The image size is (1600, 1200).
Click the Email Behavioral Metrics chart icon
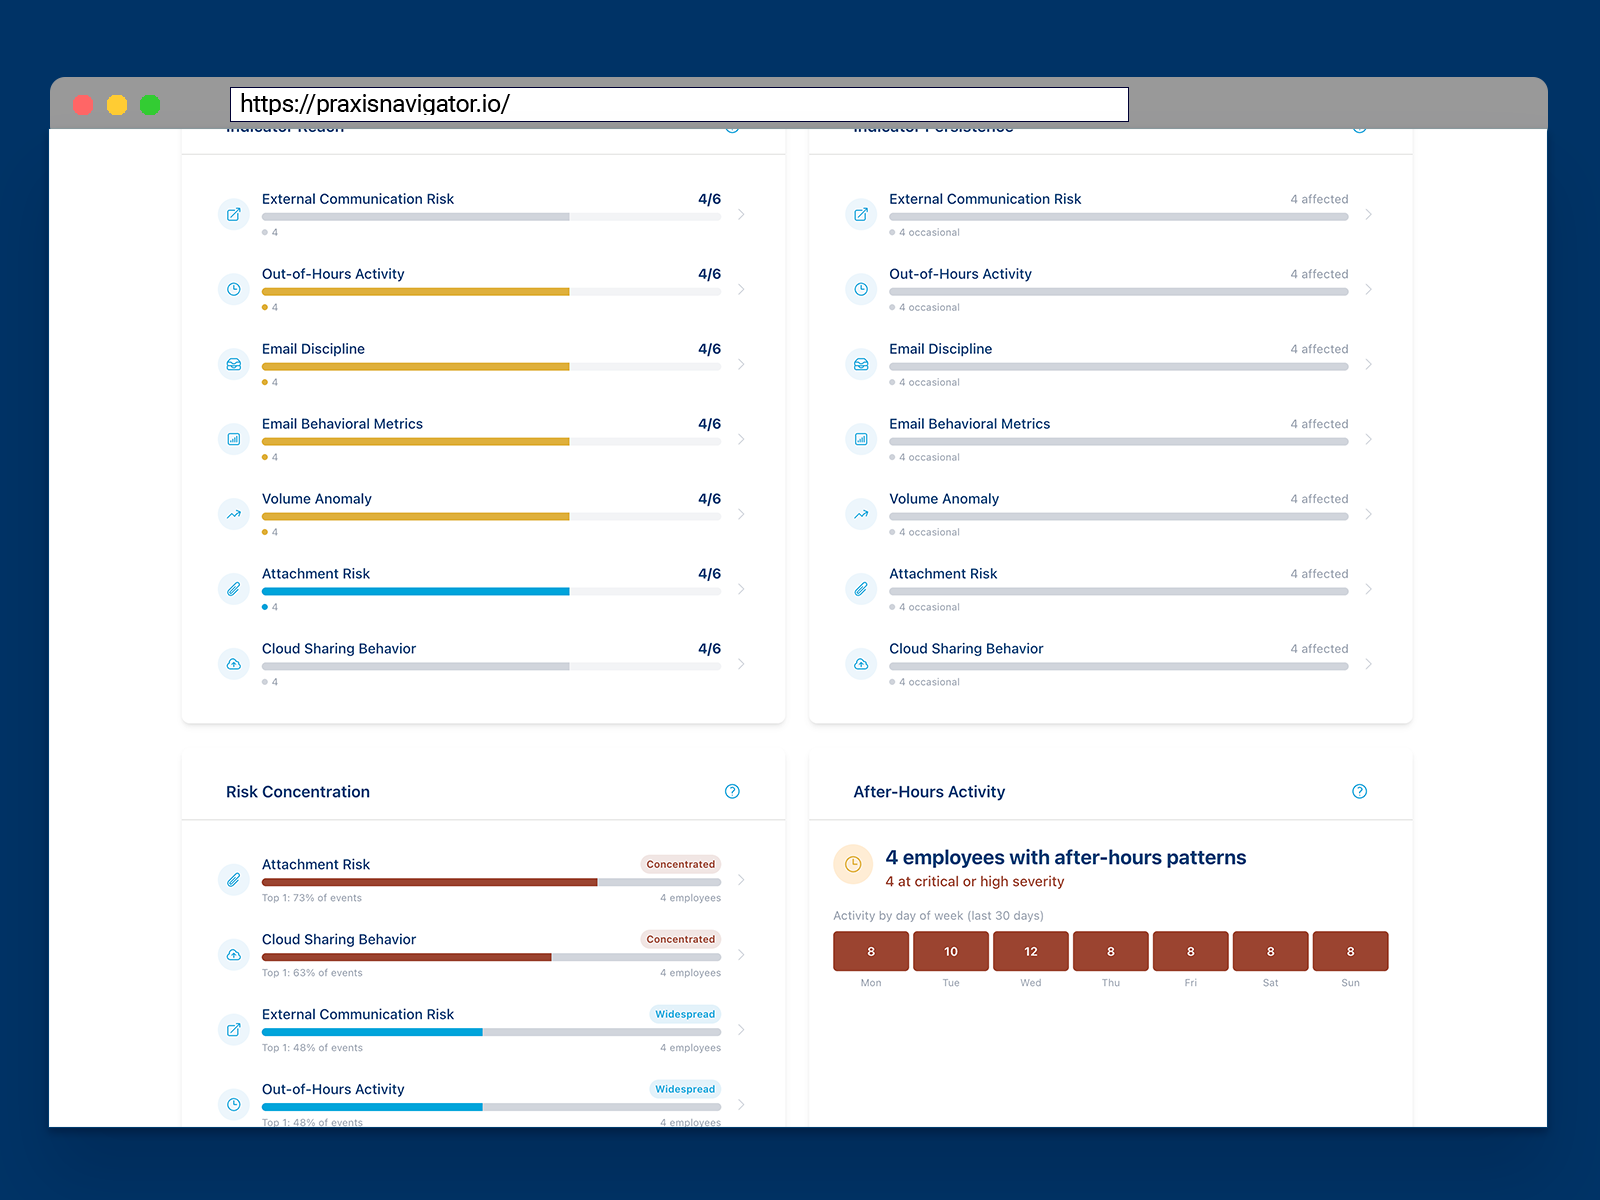[x=234, y=439]
